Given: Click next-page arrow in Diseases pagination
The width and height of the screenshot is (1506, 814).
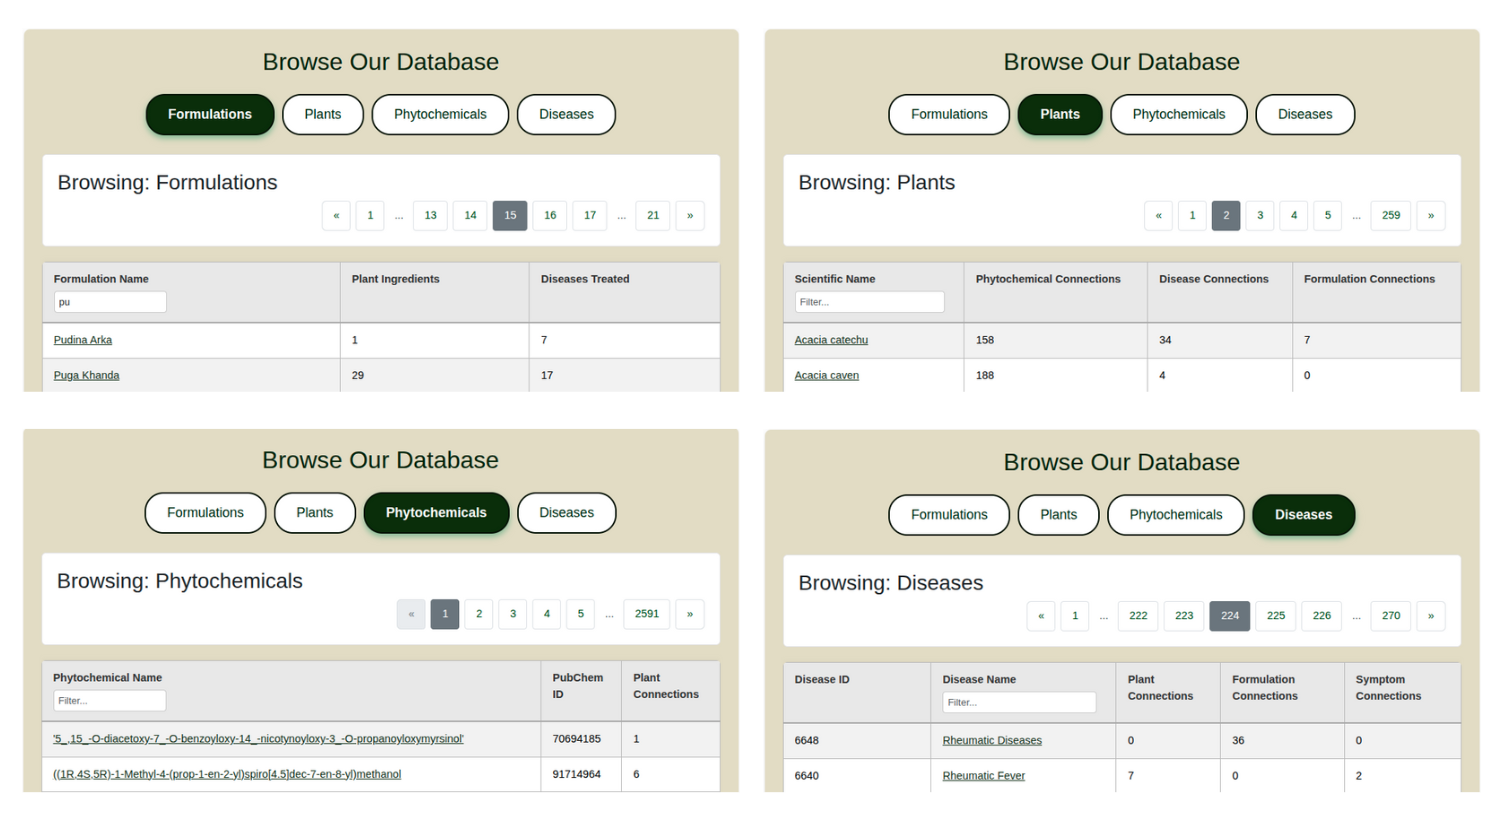Looking at the screenshot, I should point(1430,616).
